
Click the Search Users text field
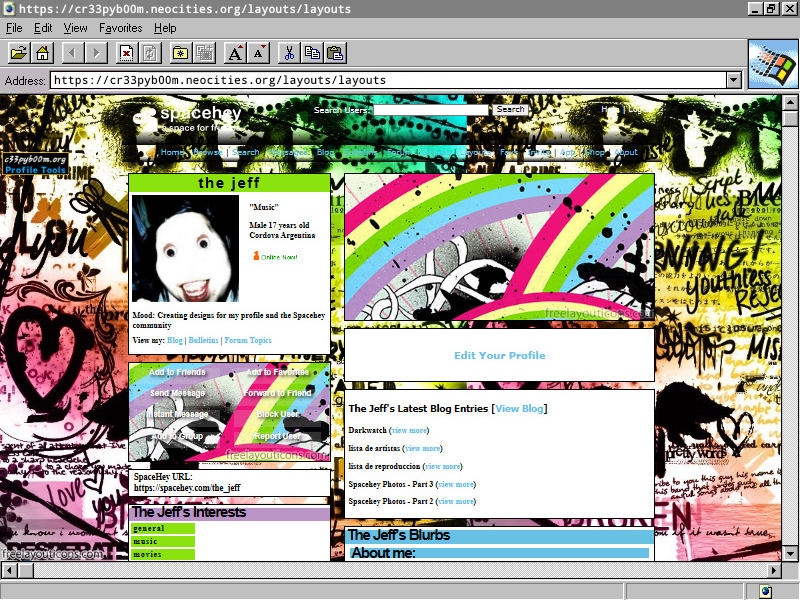[x=431, y=110]
